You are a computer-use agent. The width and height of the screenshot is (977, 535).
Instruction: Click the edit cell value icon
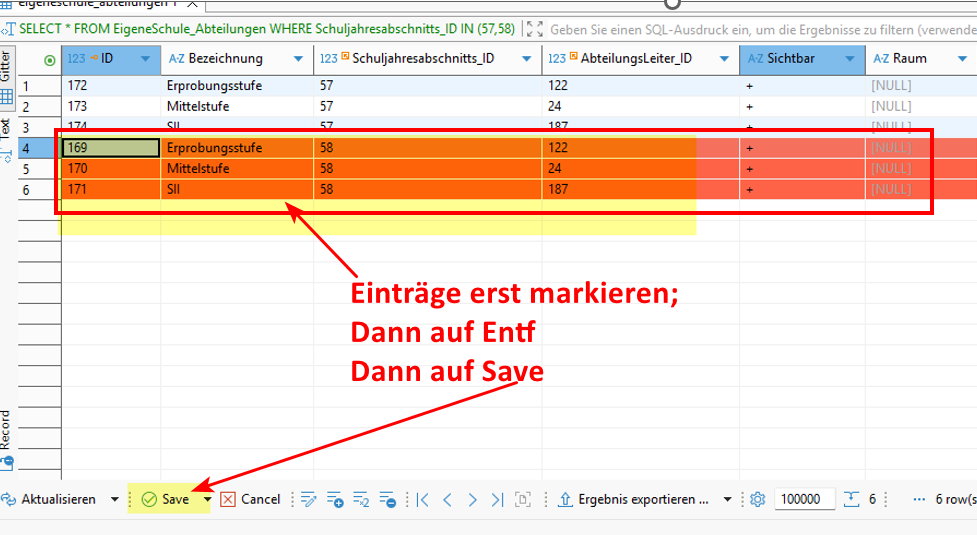point(308,499)
